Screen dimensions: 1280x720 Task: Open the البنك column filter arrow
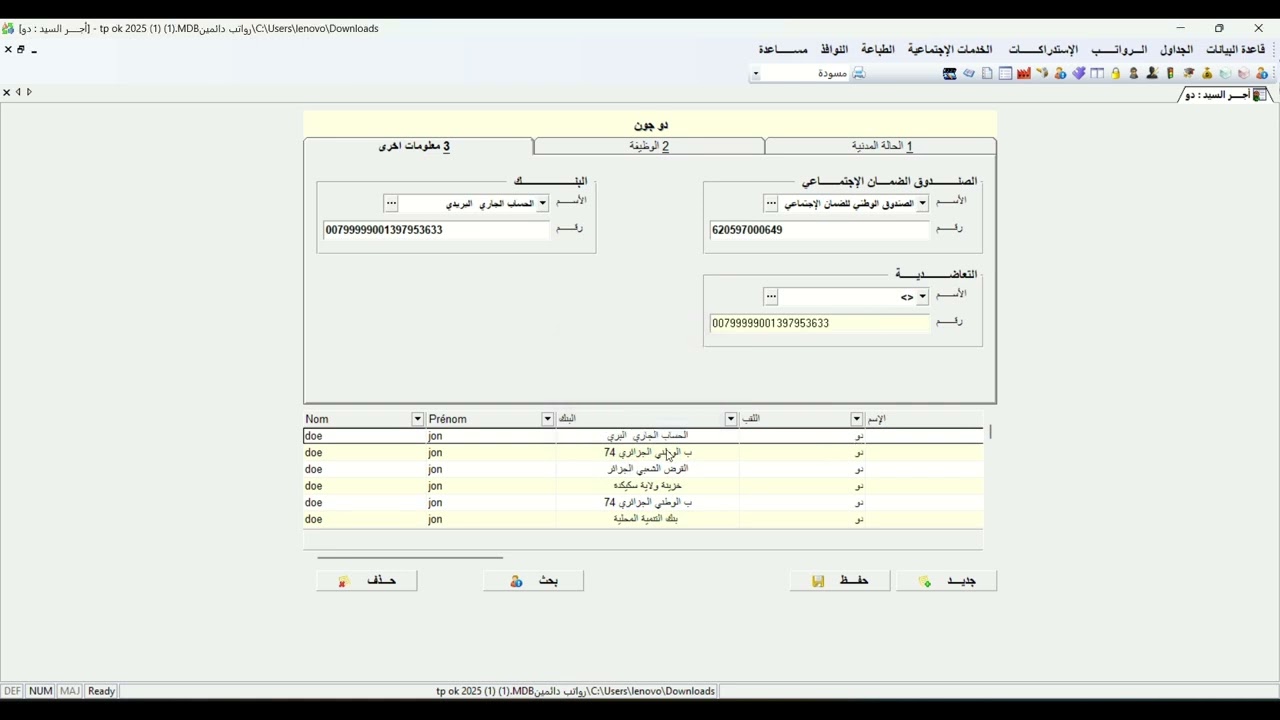click(731, 419)
